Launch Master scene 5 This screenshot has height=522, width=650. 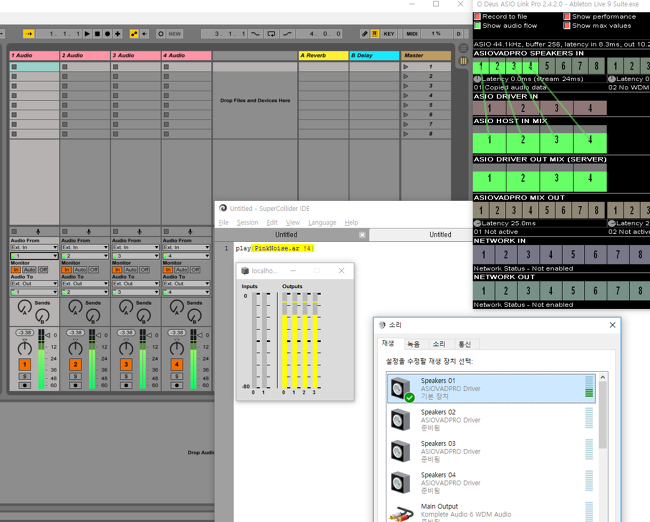(406, 105)
